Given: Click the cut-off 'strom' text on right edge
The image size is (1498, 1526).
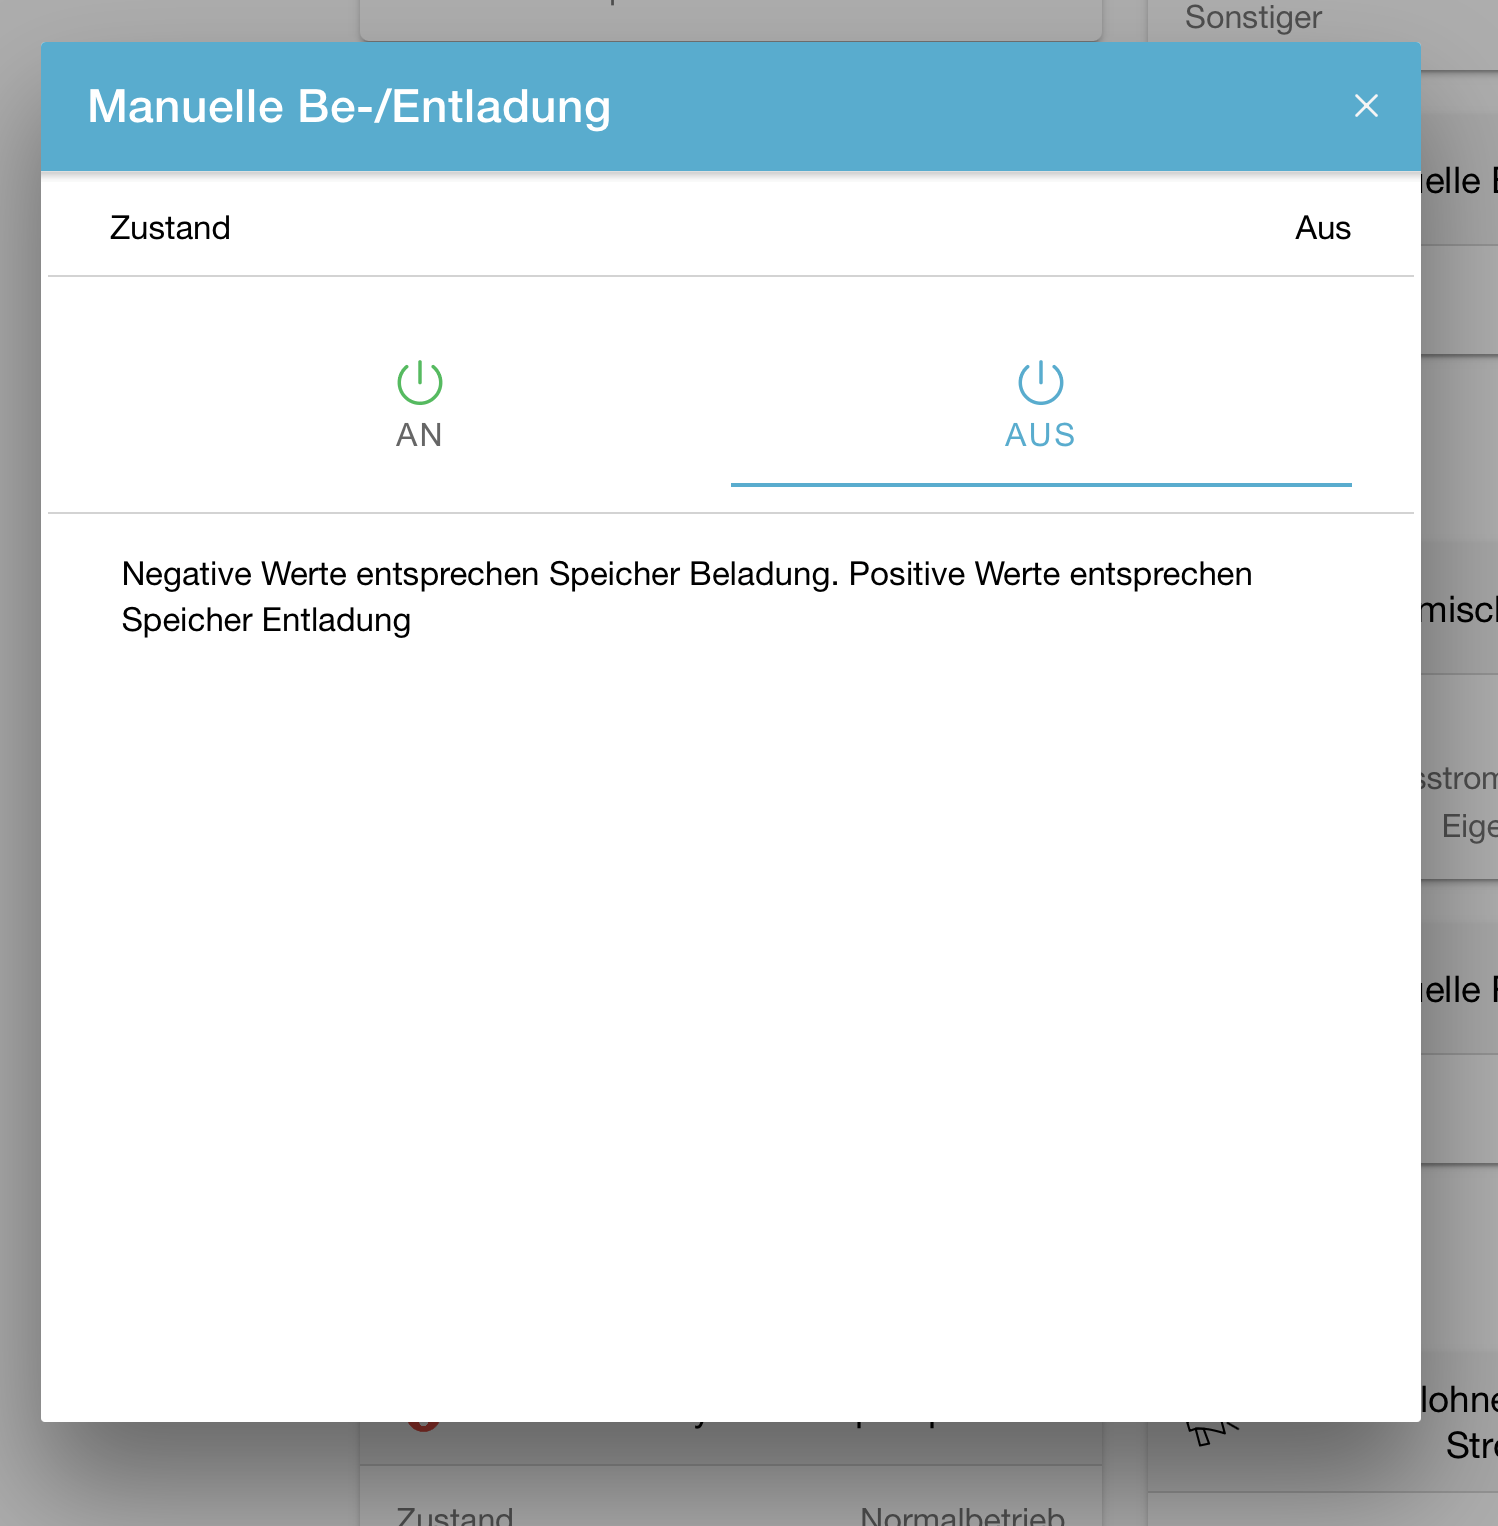Looking at the screenshot, I should [1458, 778].
